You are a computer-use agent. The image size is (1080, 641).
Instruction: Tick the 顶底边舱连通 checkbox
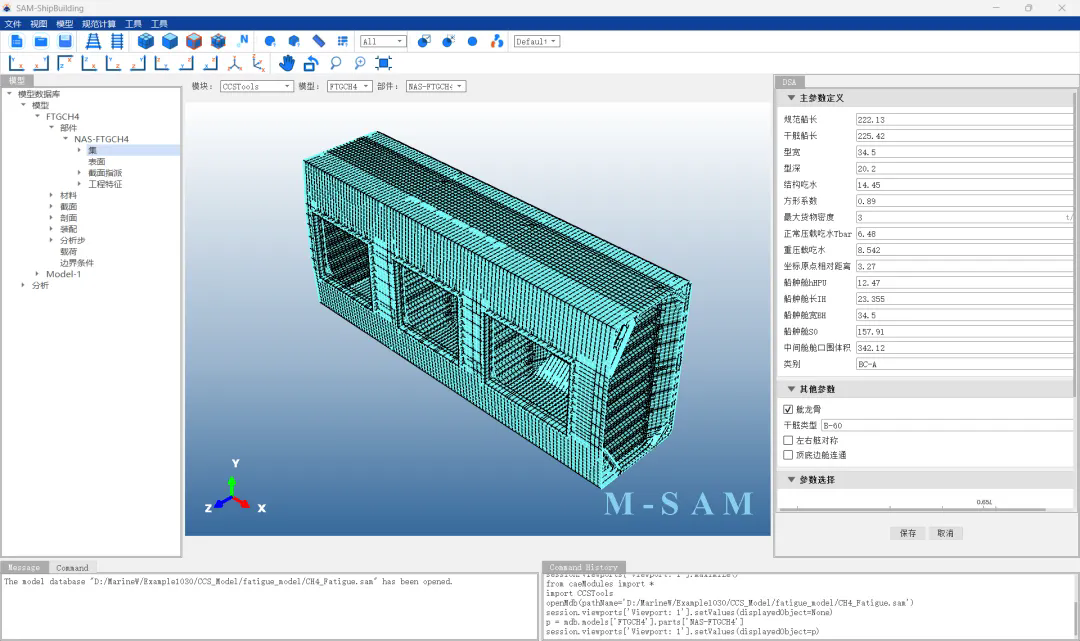click(788, 455)
